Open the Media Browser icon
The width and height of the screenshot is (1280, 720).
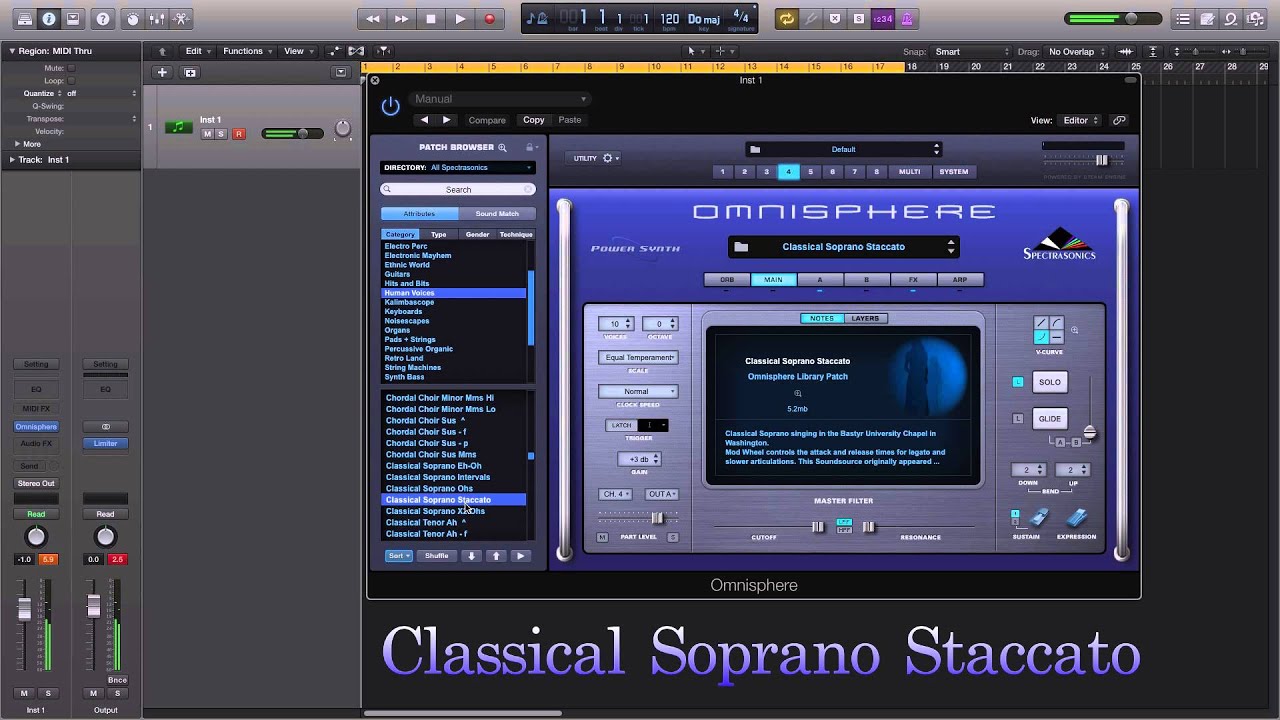1257,18
